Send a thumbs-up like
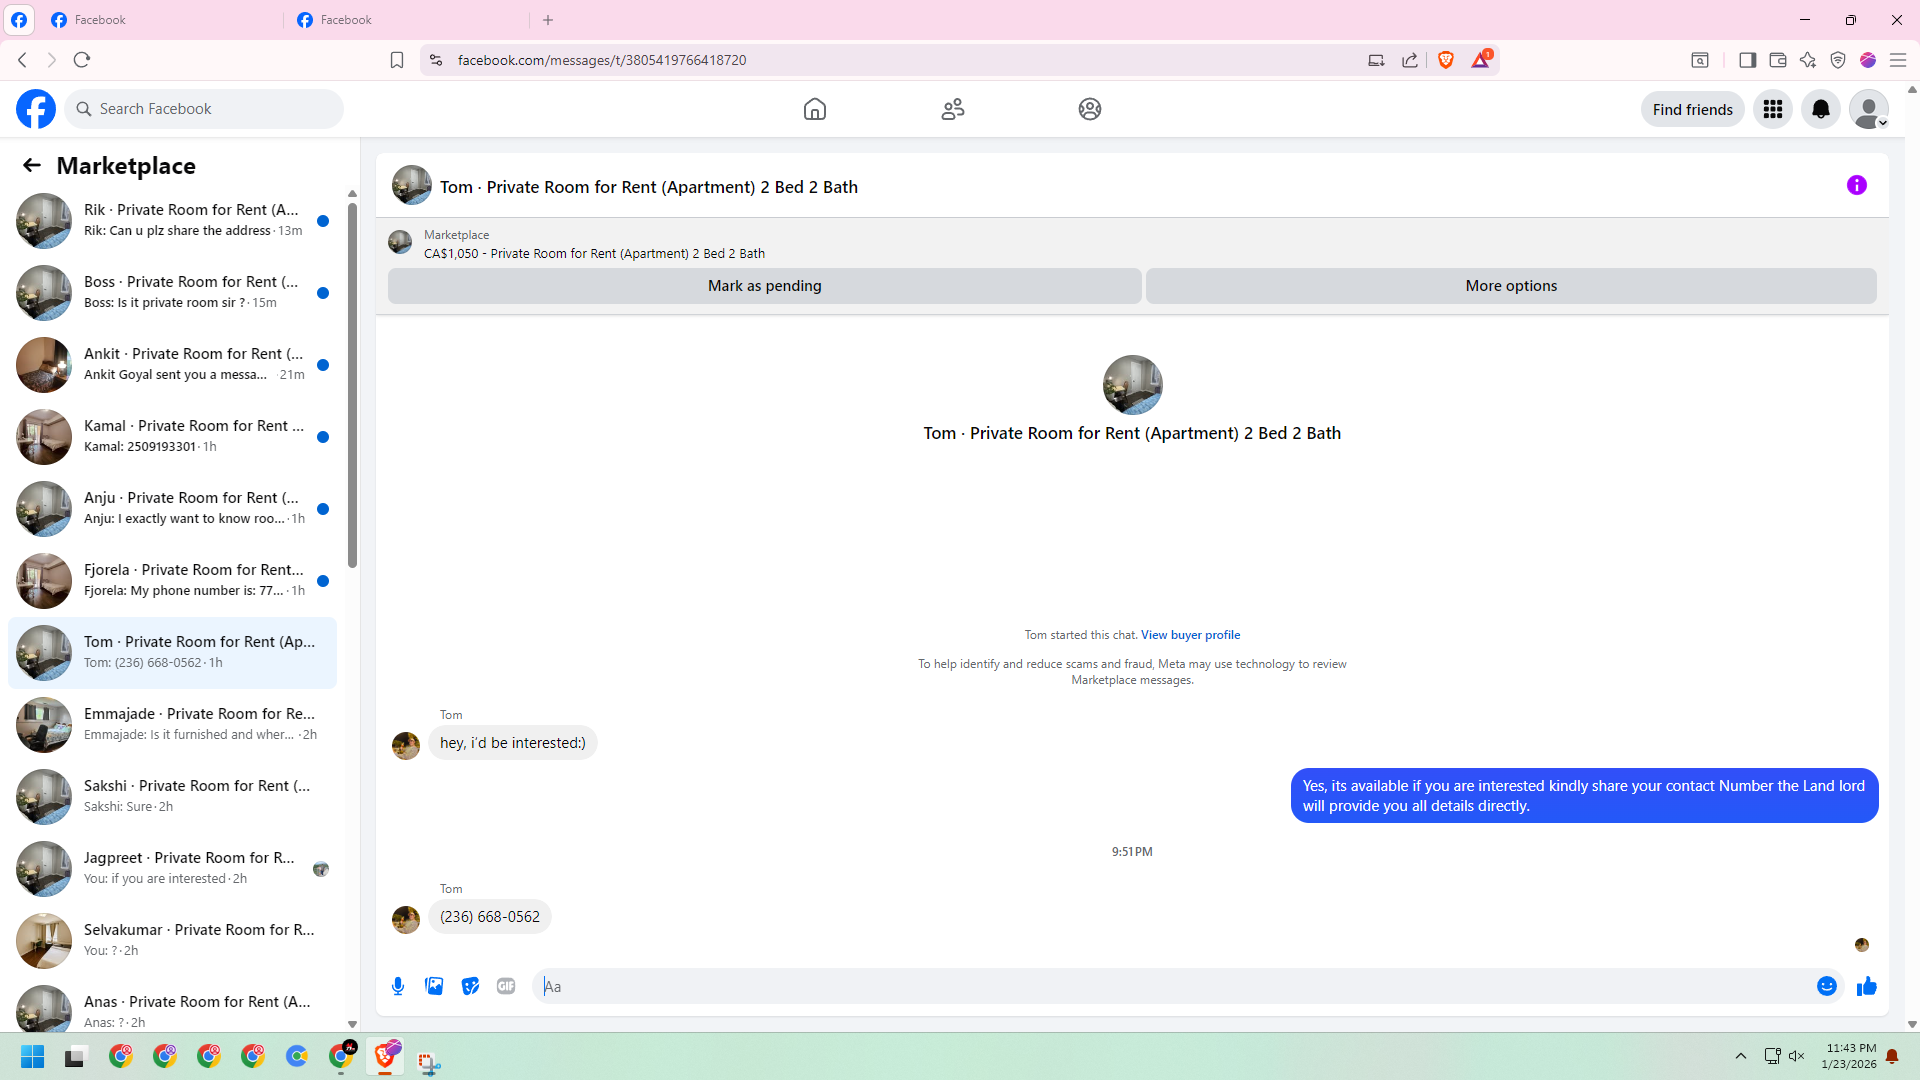The height and width of the screenshot is (1080, 1920). coord(1866,986)
